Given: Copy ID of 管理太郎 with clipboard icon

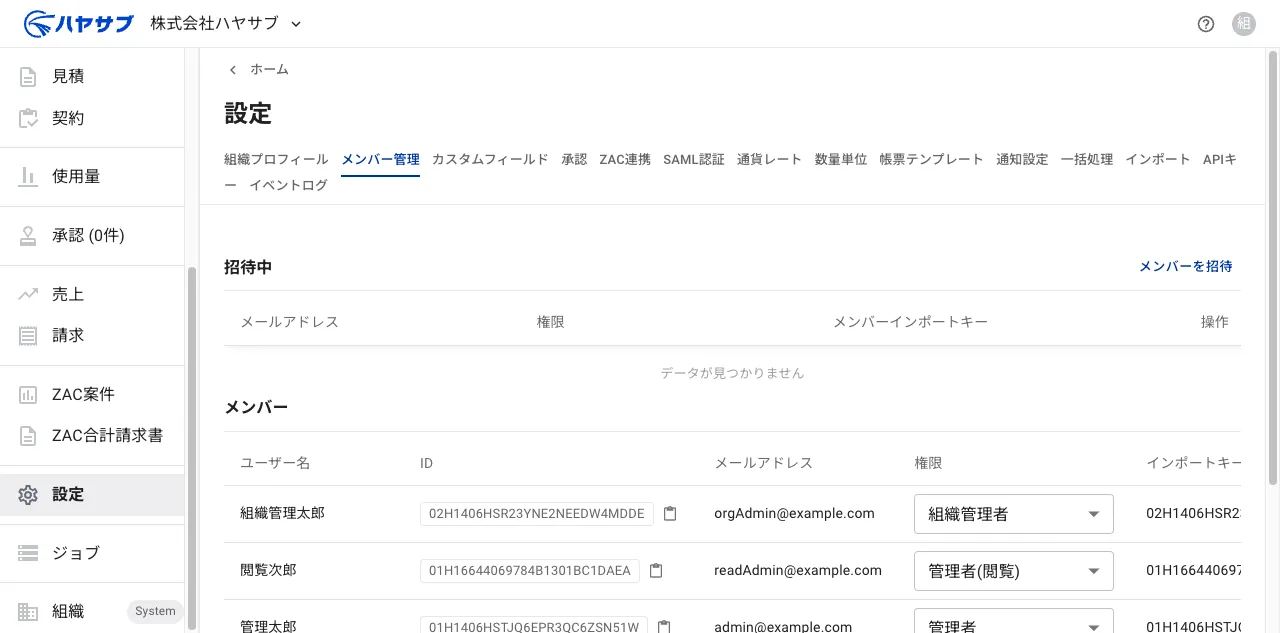Looking at the screenshot, I should click(x=663, y=627).
